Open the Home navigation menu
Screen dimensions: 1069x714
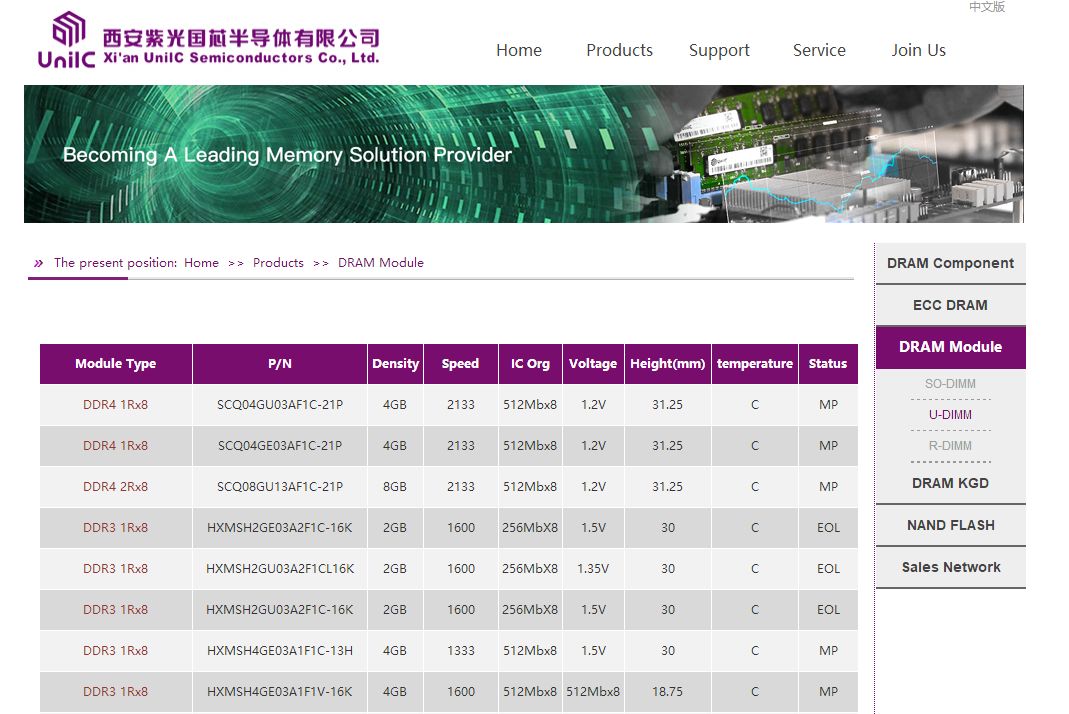(x=518, y=50)
